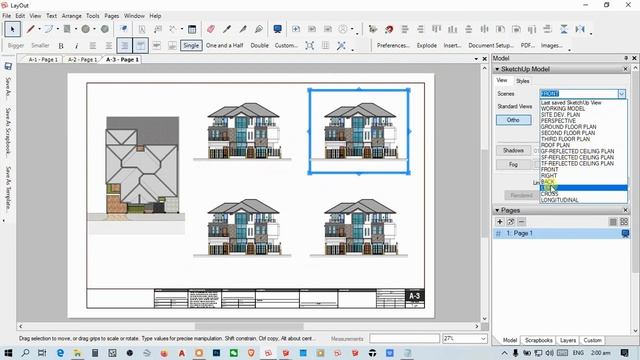640x360 pixels.
Task: Open the Line tool options arrow
Action: point(39,29)
